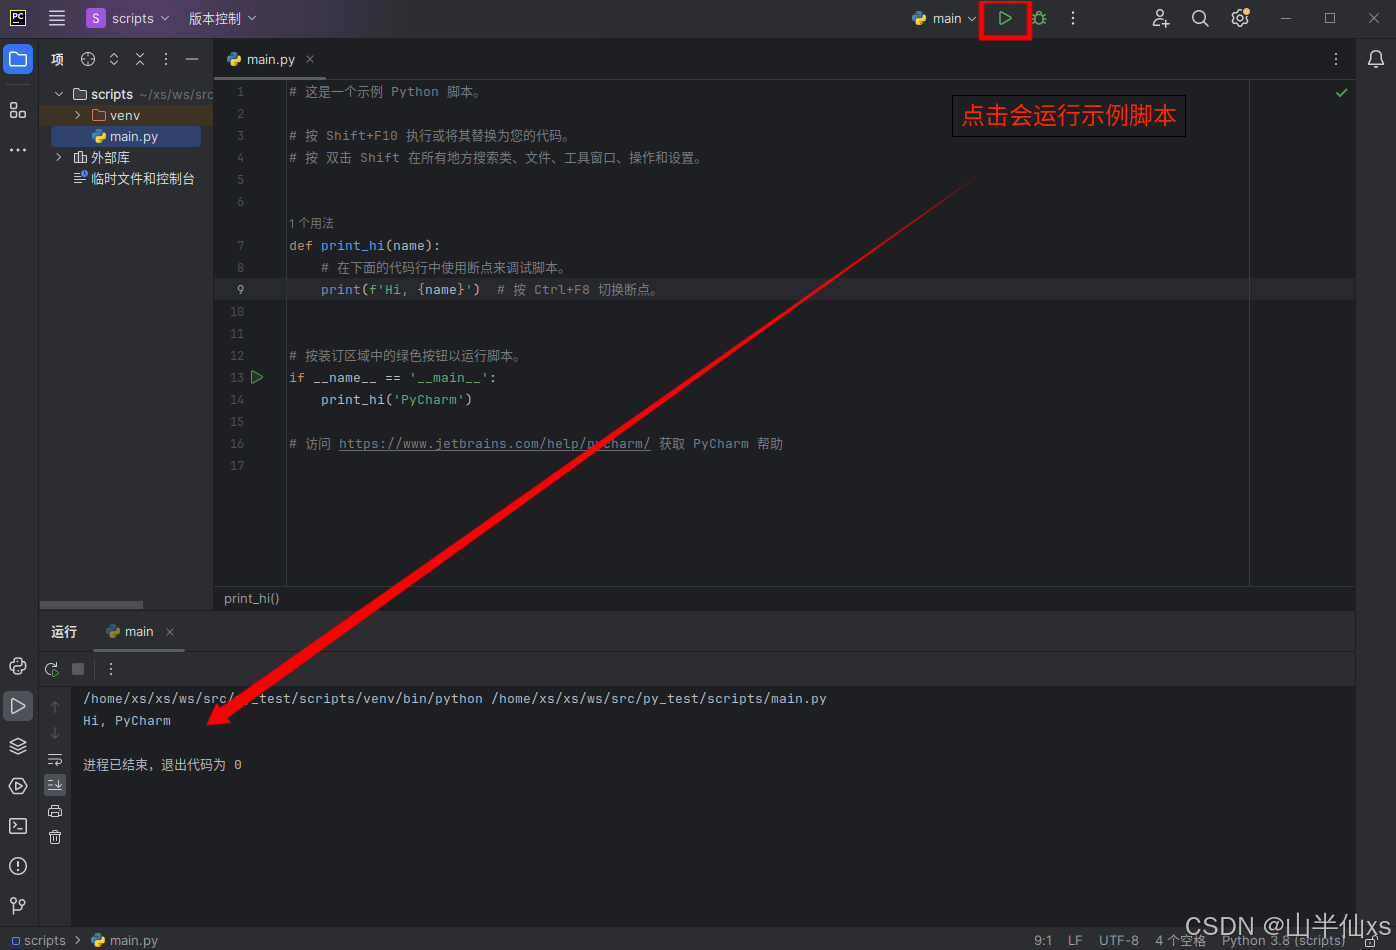Open the hamburger main menu
The width and height of the screenshot is (1396, 950).
(57, 18)
